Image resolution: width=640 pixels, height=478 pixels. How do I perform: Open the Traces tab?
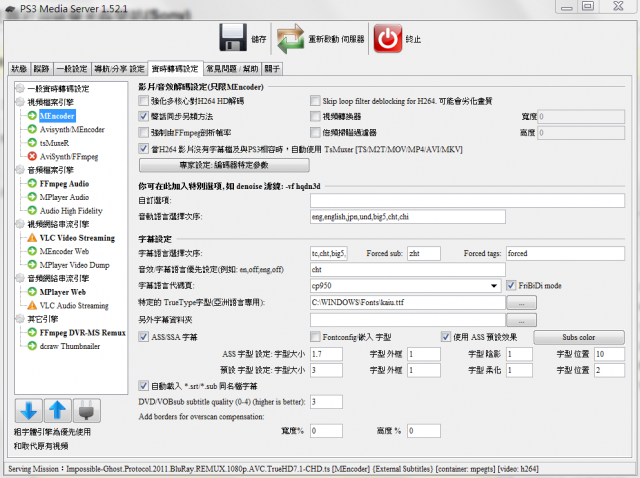coord(42,69)
